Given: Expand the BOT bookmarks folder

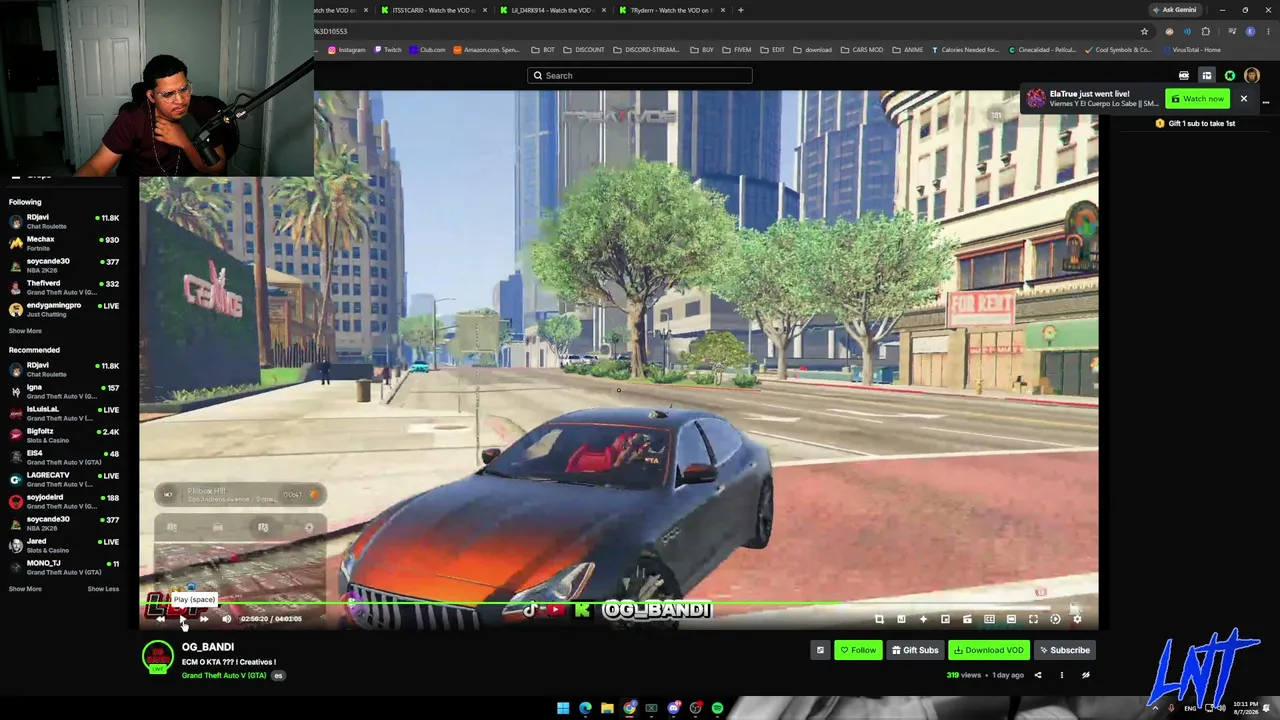Looking at the screenshot, I should 543,50.
